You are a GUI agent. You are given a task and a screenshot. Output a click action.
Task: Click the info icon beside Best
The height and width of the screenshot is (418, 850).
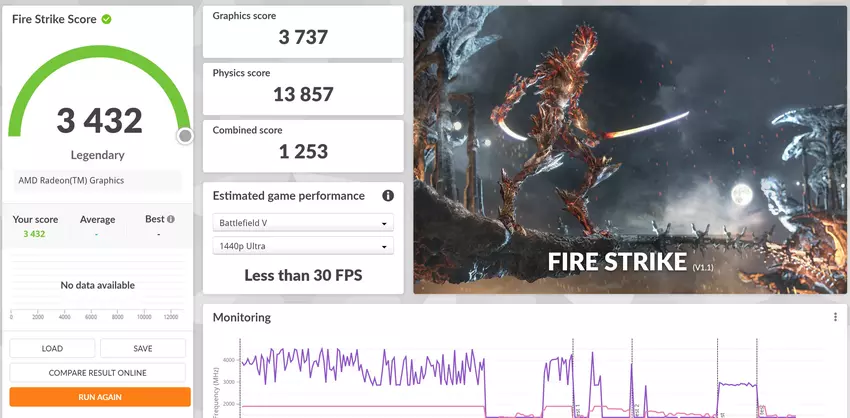coord(171,219)
